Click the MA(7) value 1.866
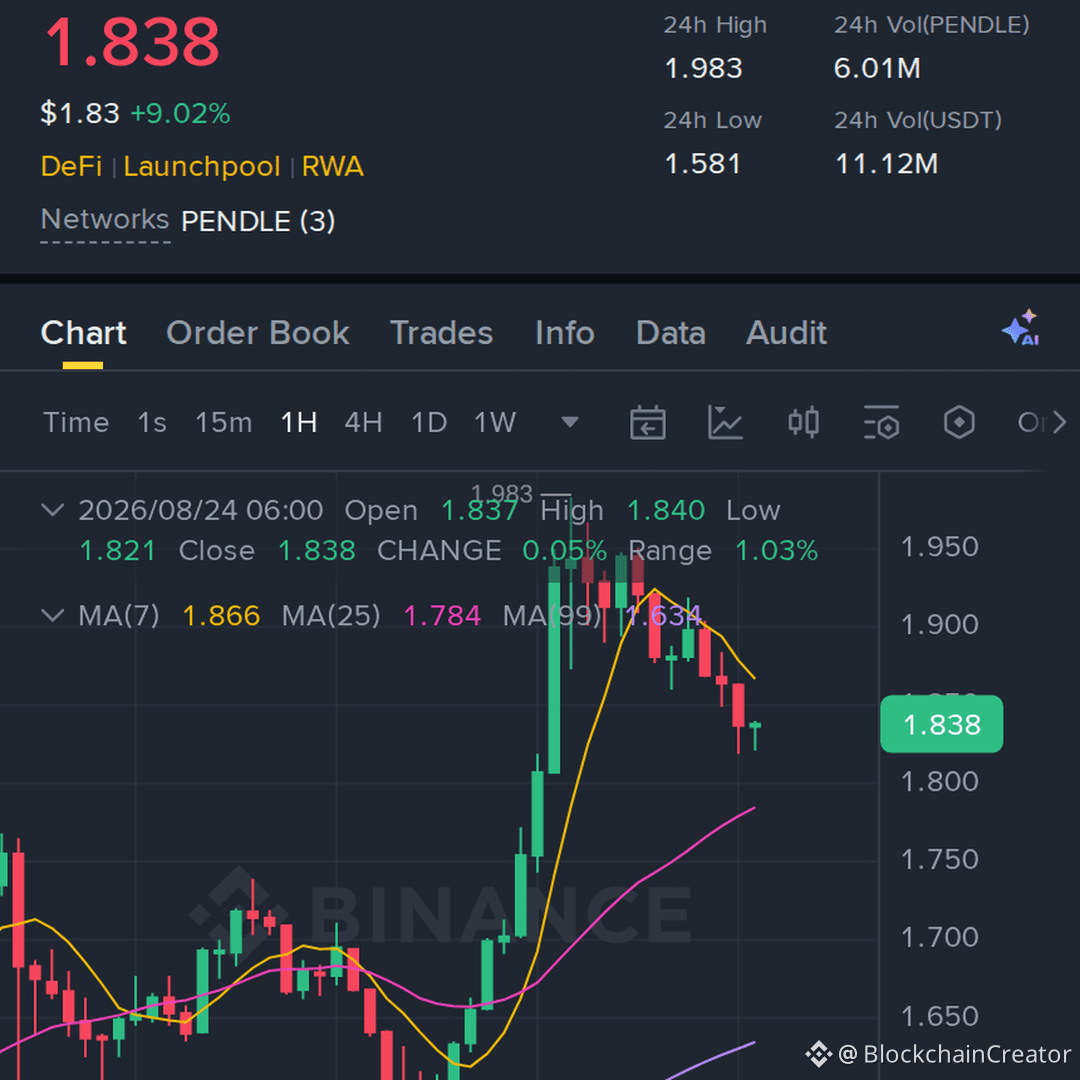Viewport: 1080px width, 1080px height. click(221, 616)
